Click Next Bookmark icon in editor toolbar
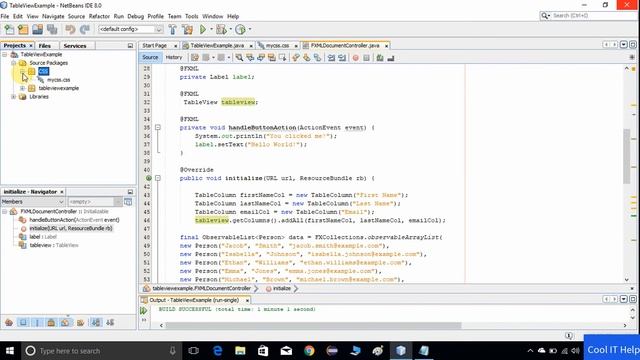 pos(307,58)
